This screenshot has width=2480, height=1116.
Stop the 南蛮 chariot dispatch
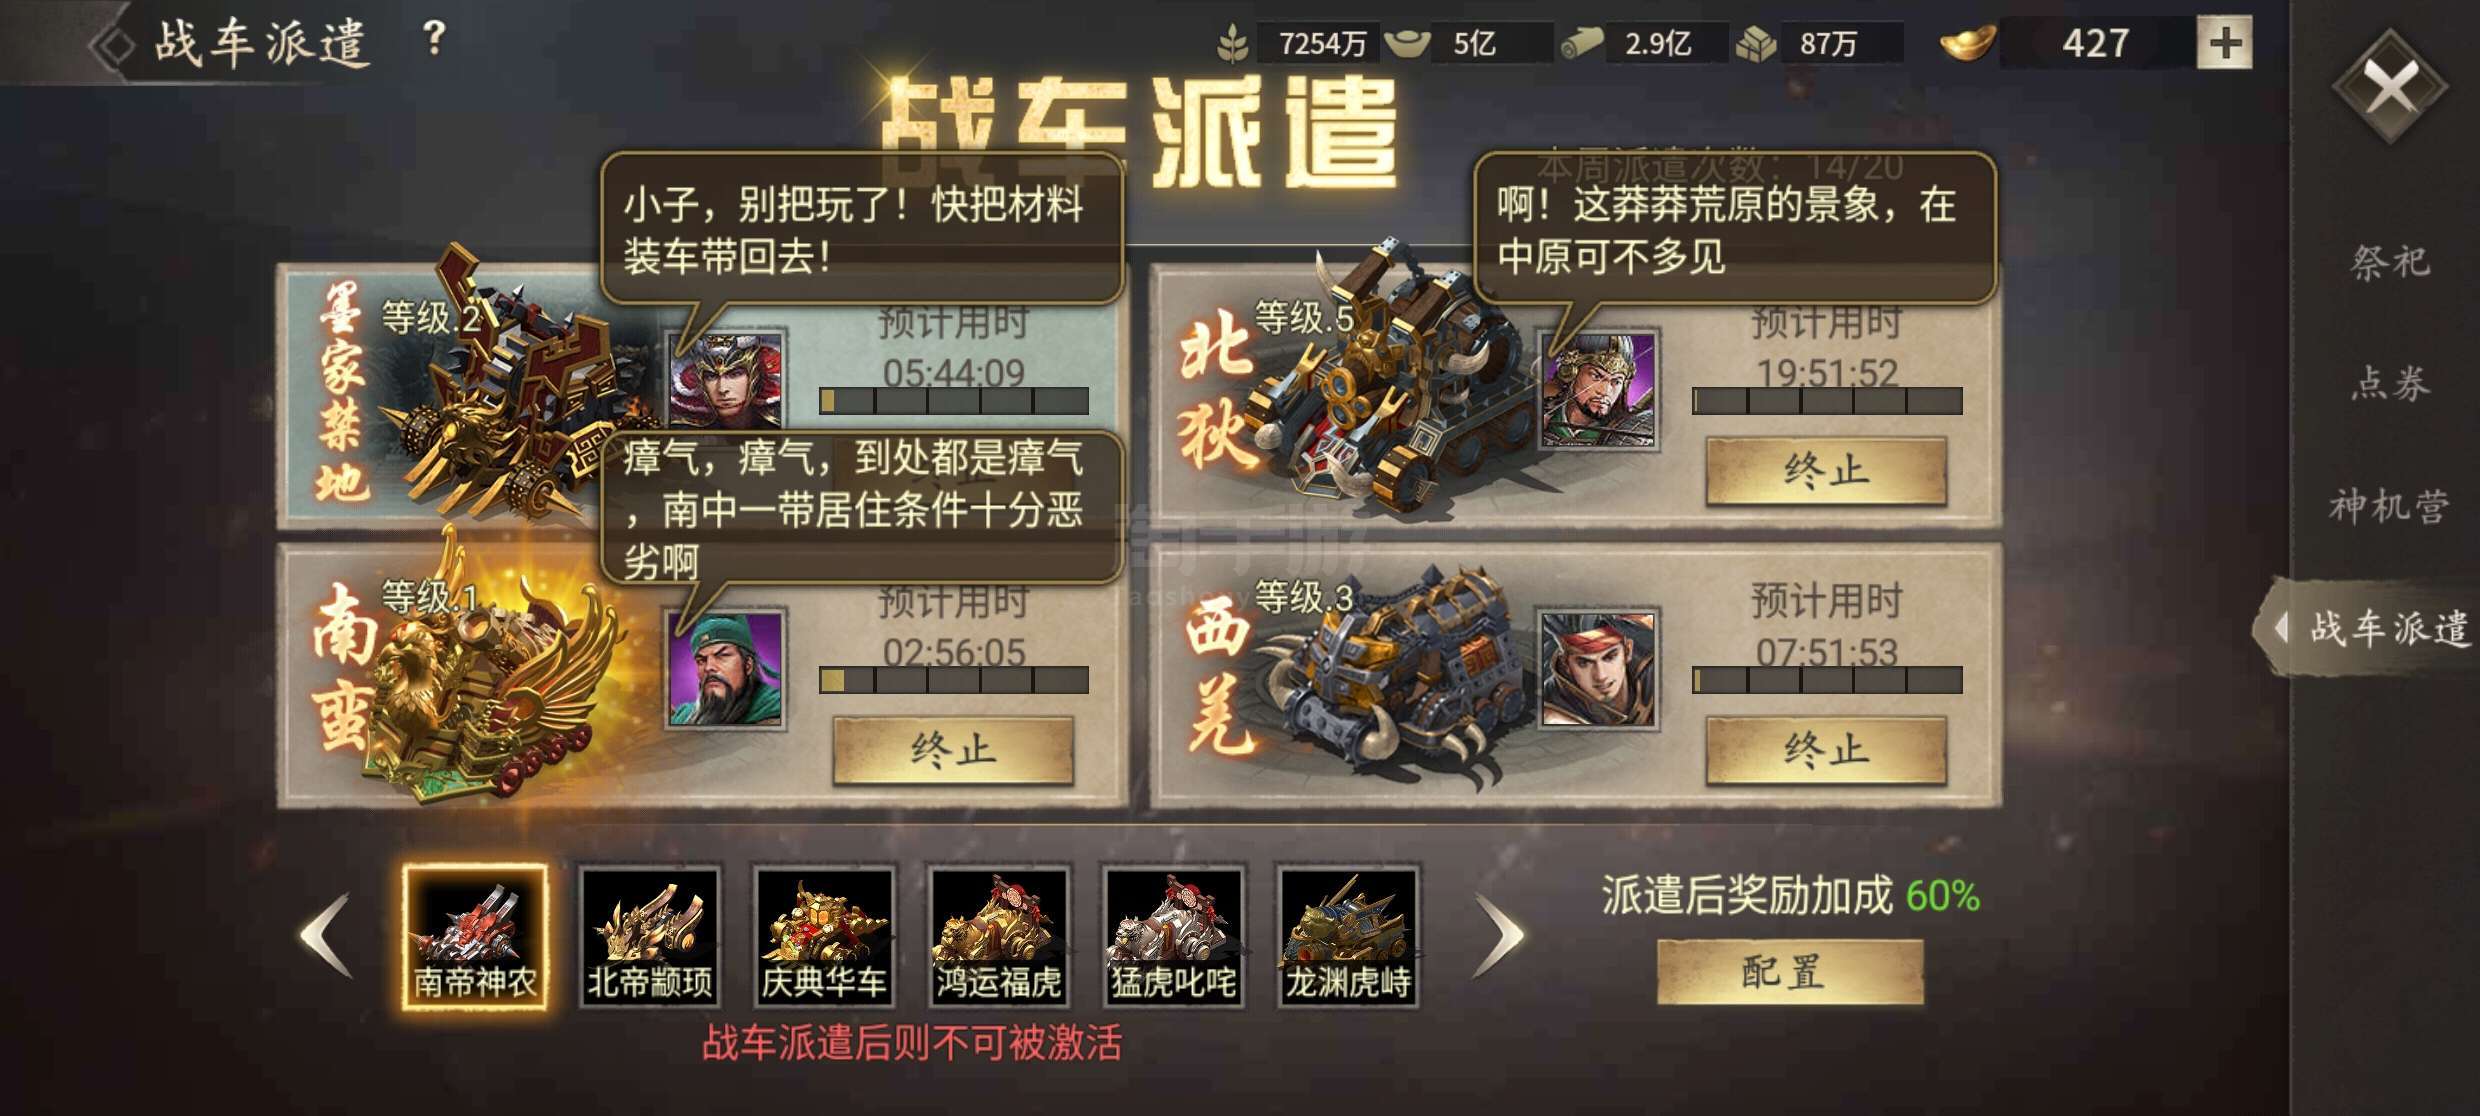click(953, 749)
